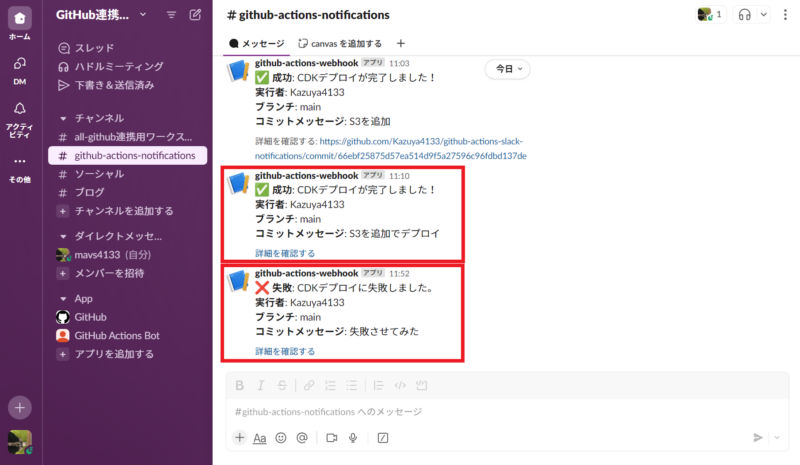This screenshot has height=465, width=800.
Task: Click the round plus button in left rail
Action: pyautogui.click(x=19, y=407)
